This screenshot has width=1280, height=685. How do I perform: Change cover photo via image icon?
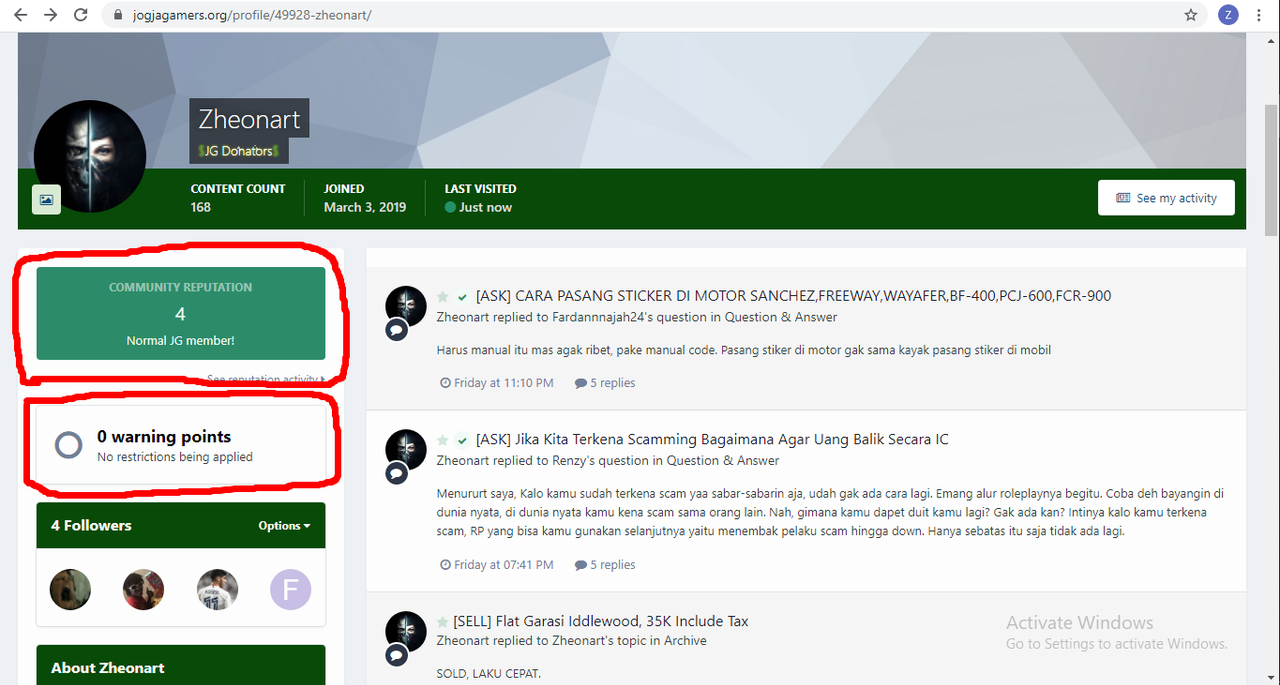pos(46,200)
